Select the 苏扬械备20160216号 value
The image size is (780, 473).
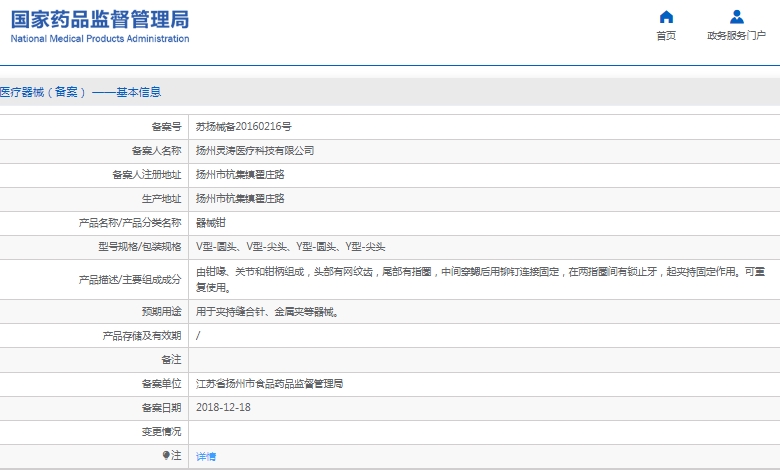coord(244,127)
